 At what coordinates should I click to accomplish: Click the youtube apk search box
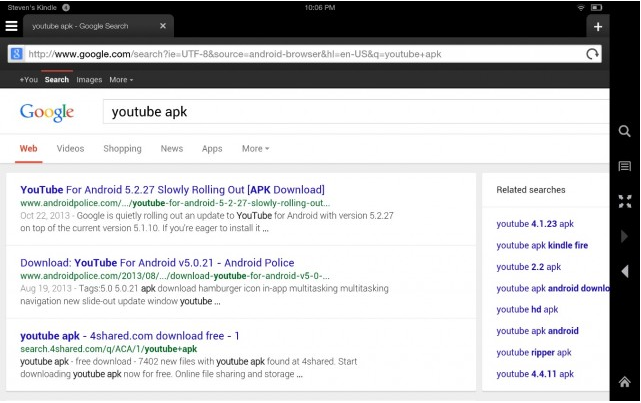click(x=356, y=112)
